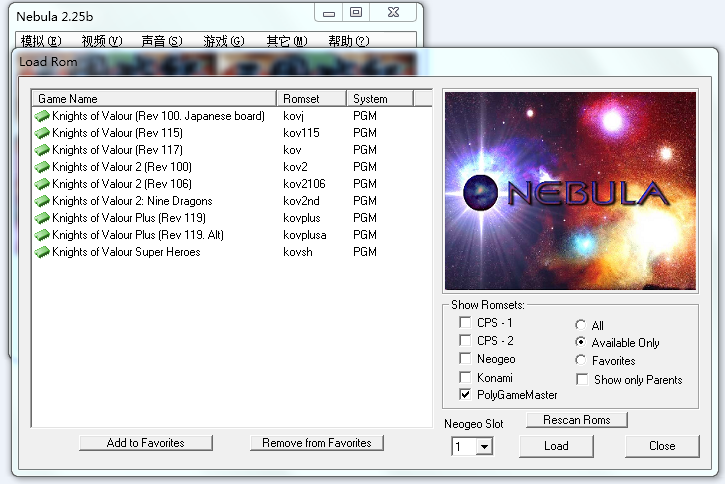
Task: Open the 视频(V) menu in Nebula window
Action: (x=102, y=41)
